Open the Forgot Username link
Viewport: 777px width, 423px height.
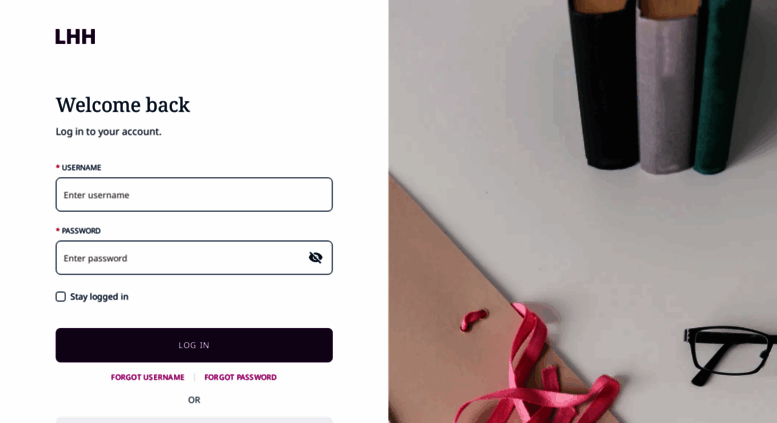pyautogui.click(x=148, y=377)
